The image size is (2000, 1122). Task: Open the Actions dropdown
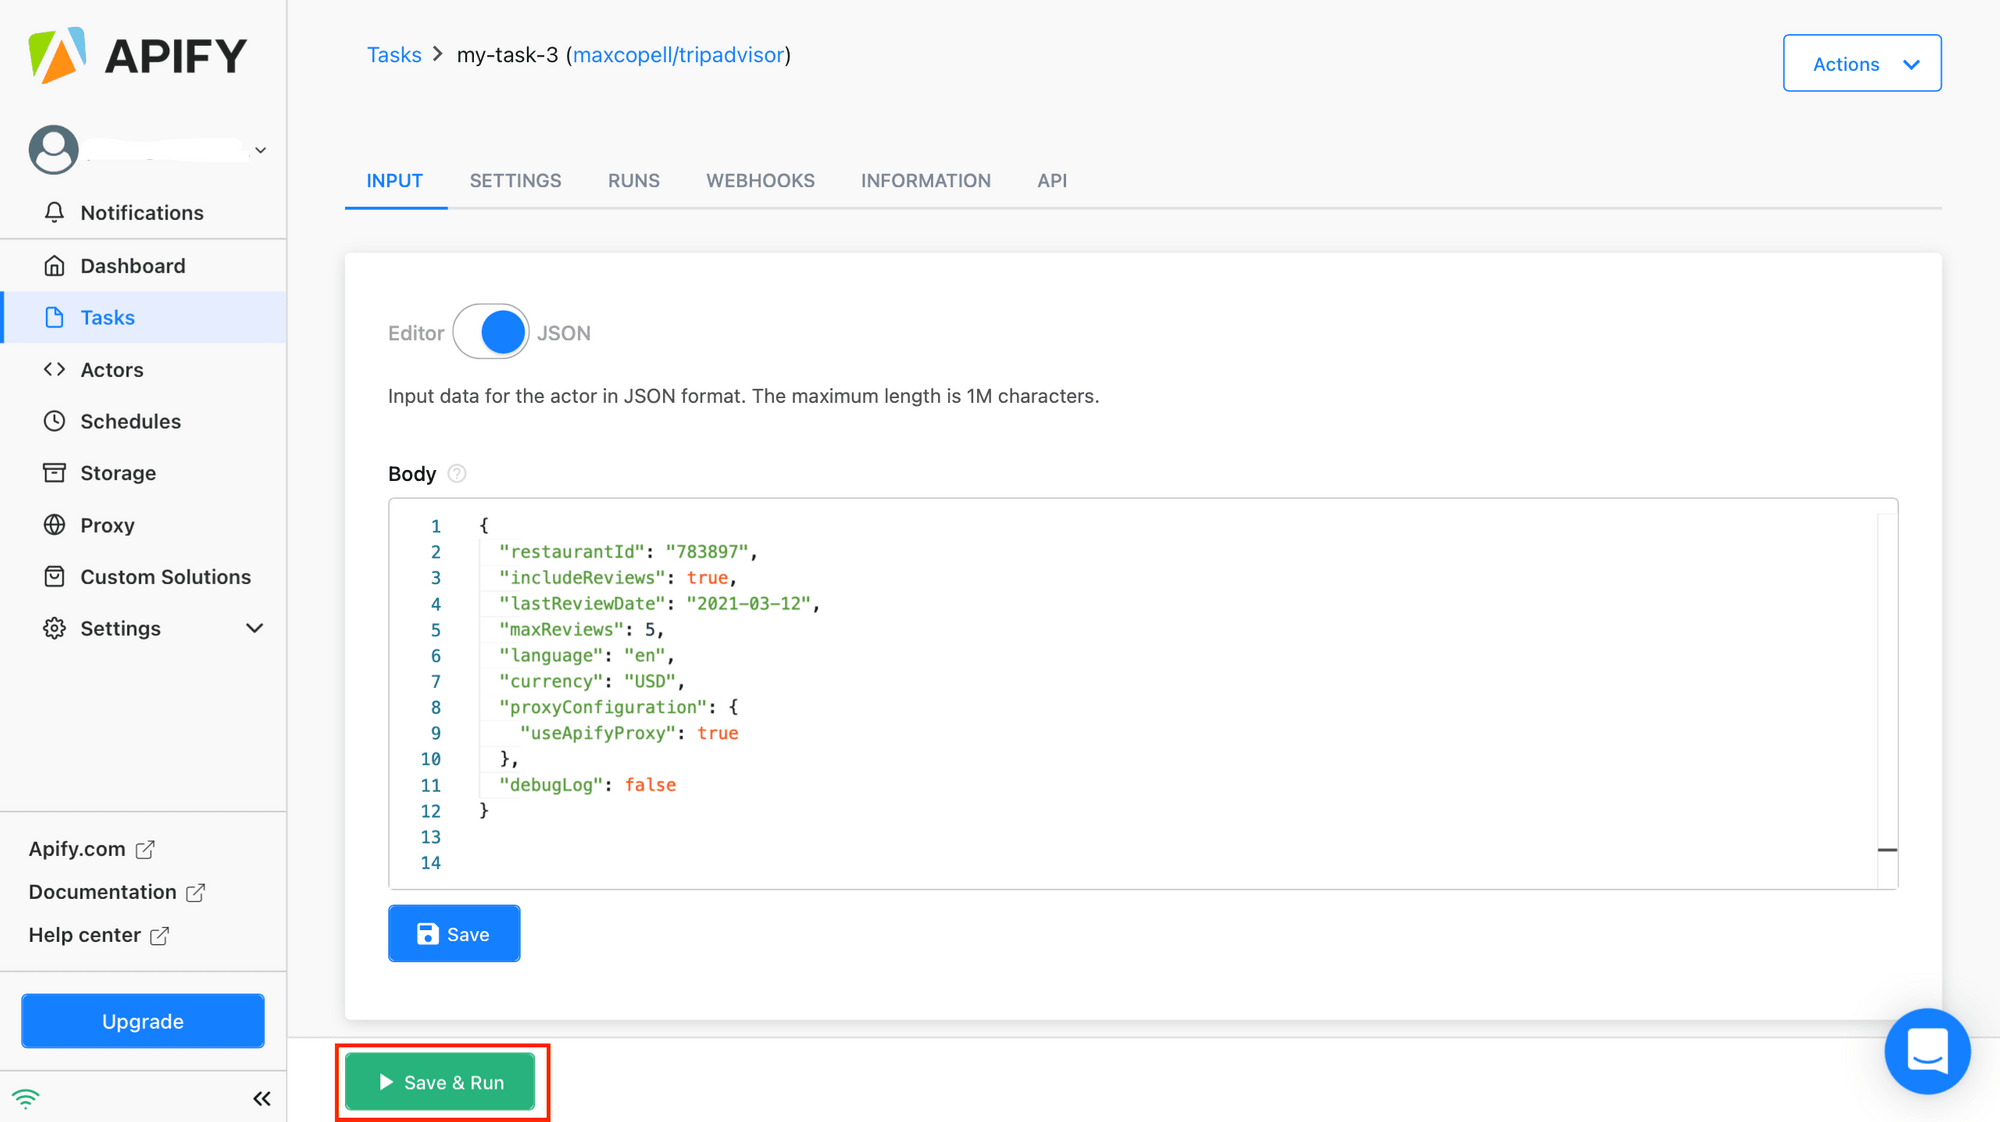[1862, 63]
